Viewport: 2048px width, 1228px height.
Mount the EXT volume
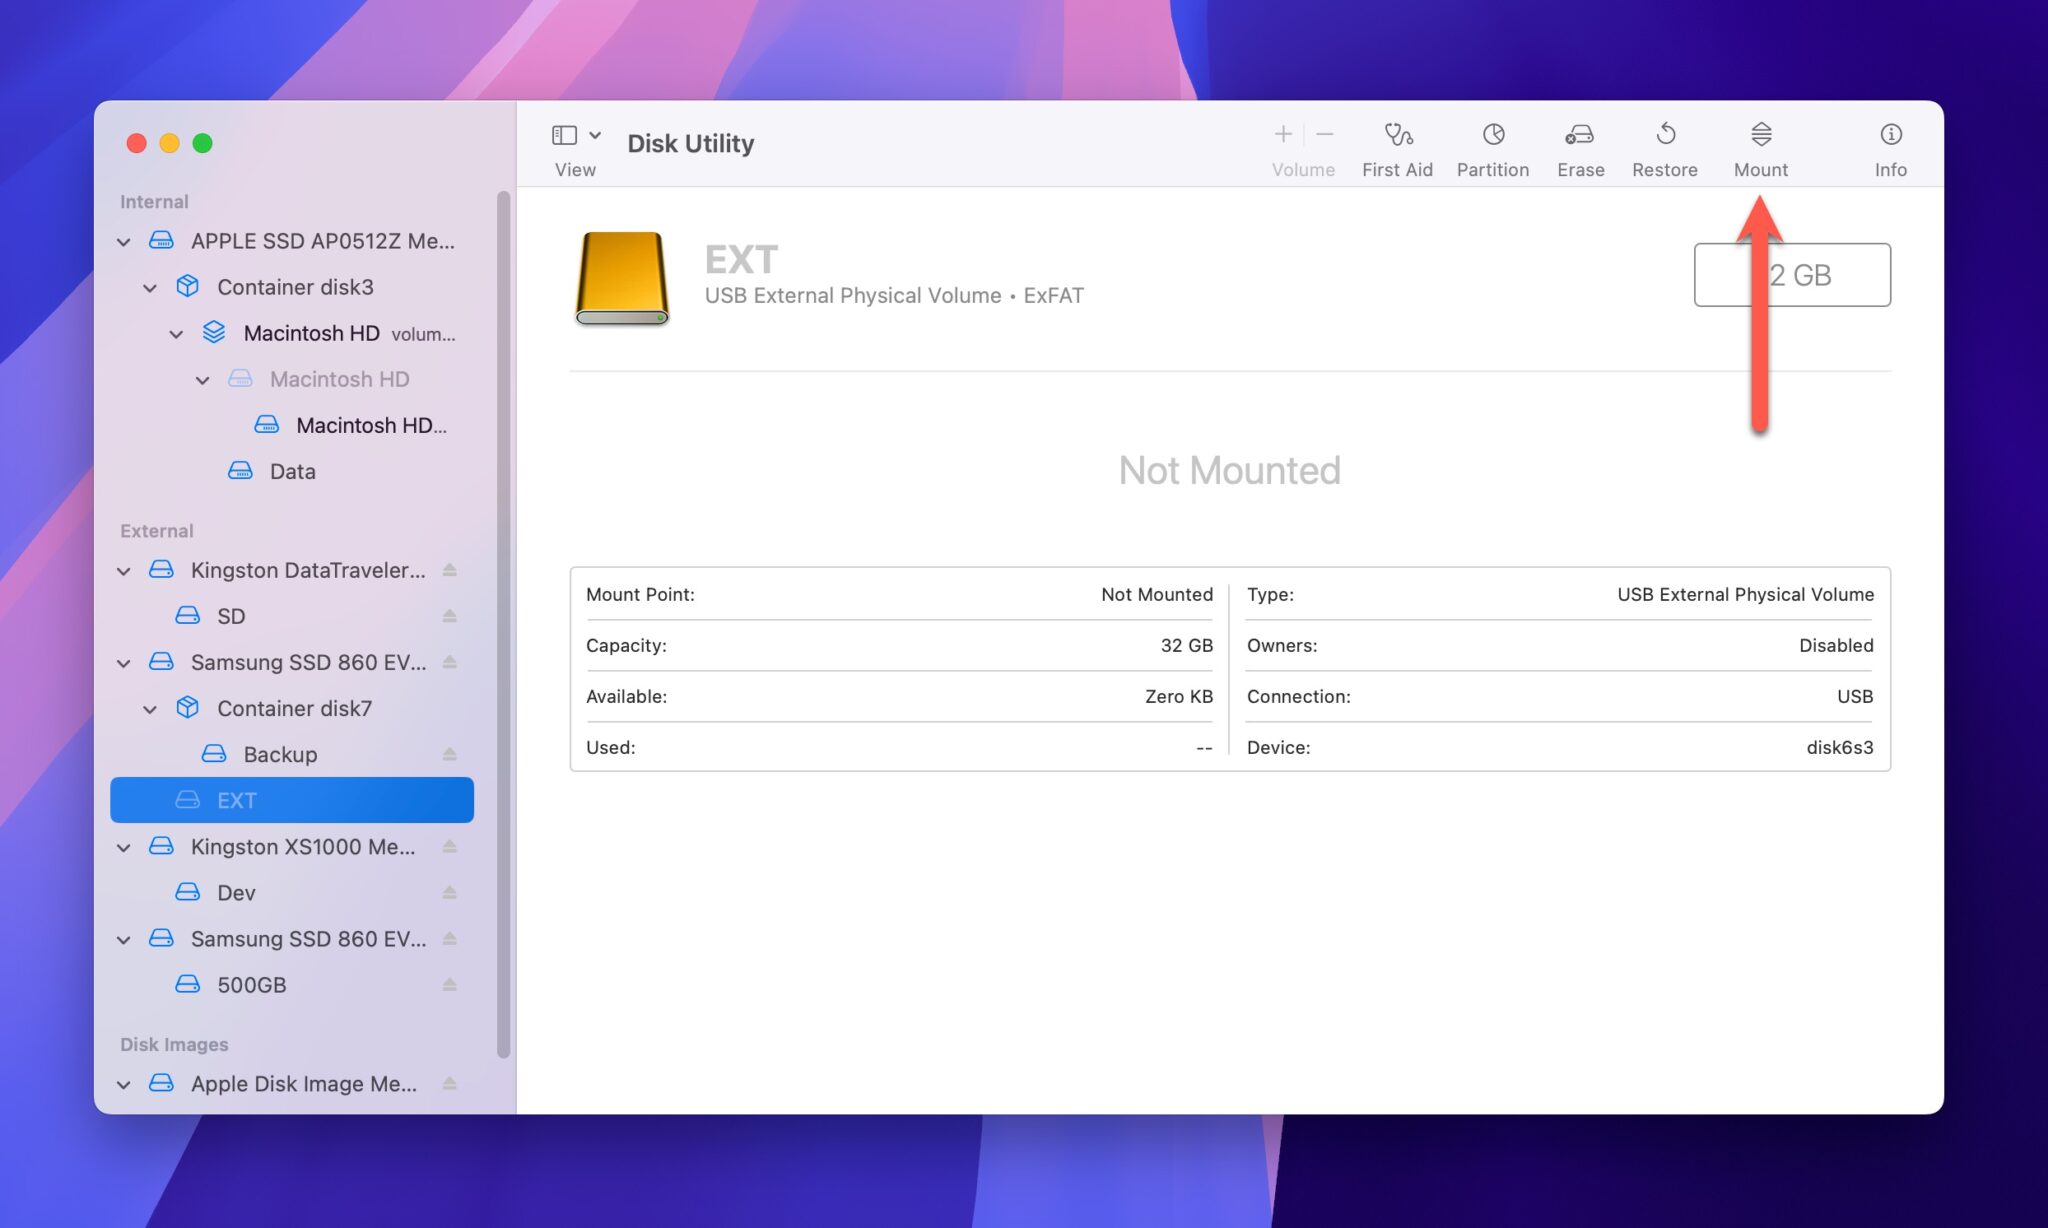1759,145
